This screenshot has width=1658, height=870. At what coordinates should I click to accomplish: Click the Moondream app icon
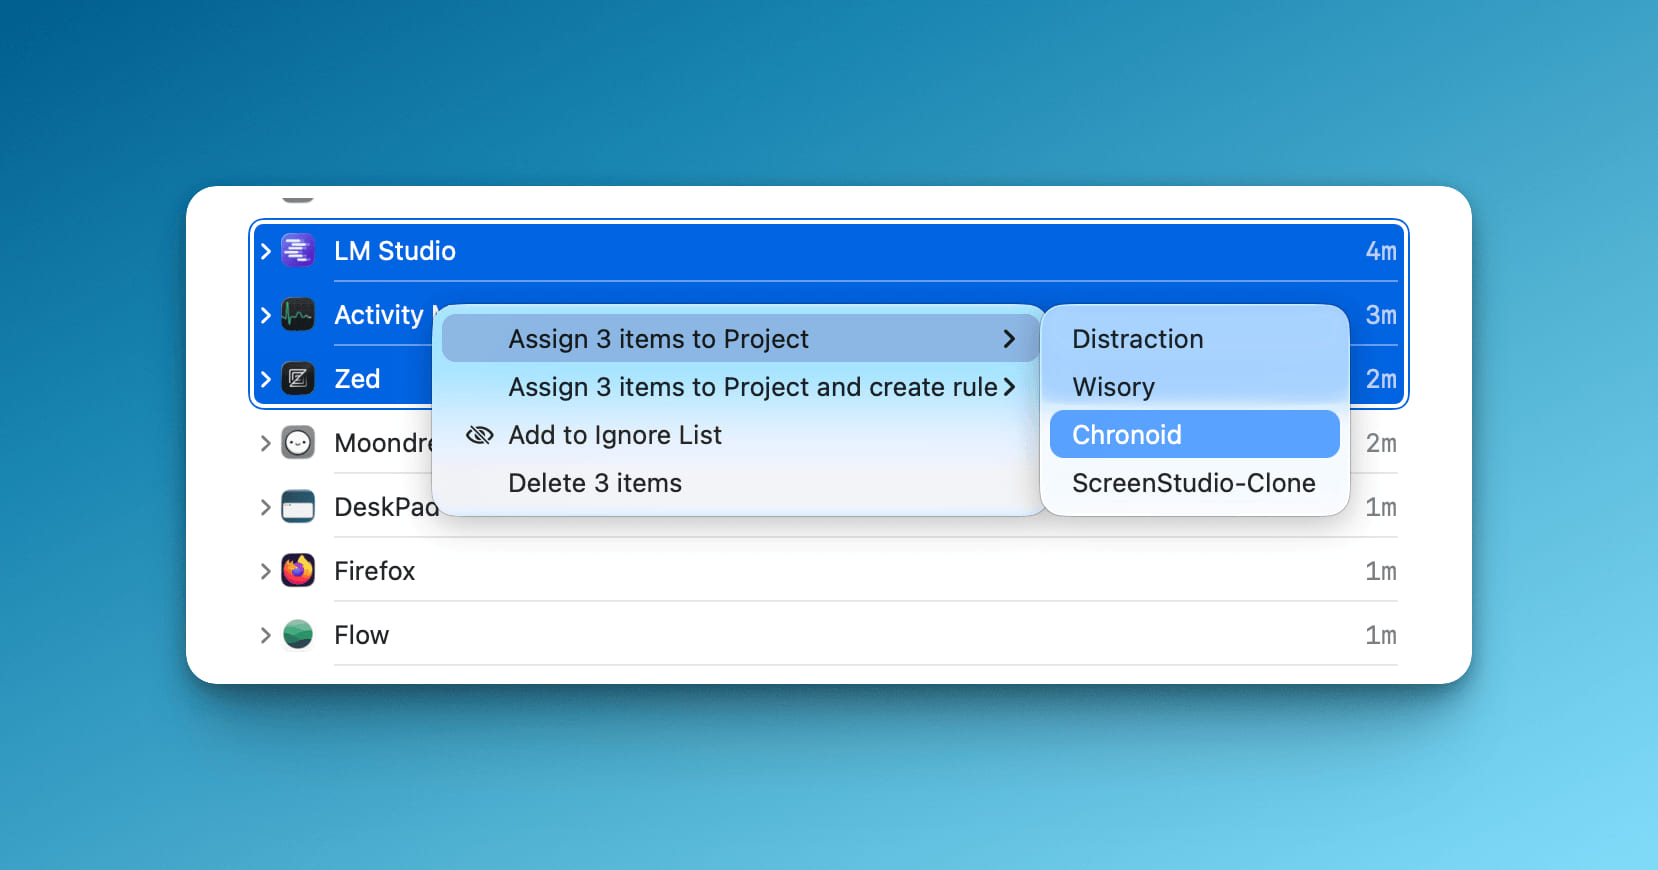click(298, 443)
